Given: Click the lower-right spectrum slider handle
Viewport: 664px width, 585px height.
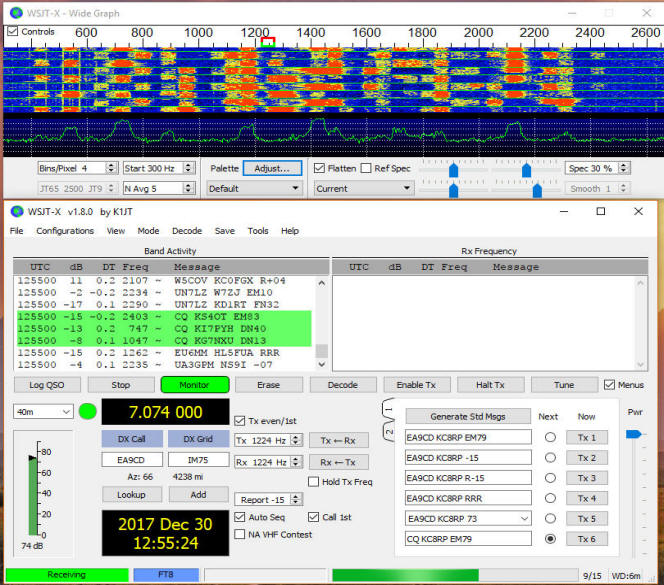Looking at the screenshot, I should pyautogui.click(x=537, y=191).
